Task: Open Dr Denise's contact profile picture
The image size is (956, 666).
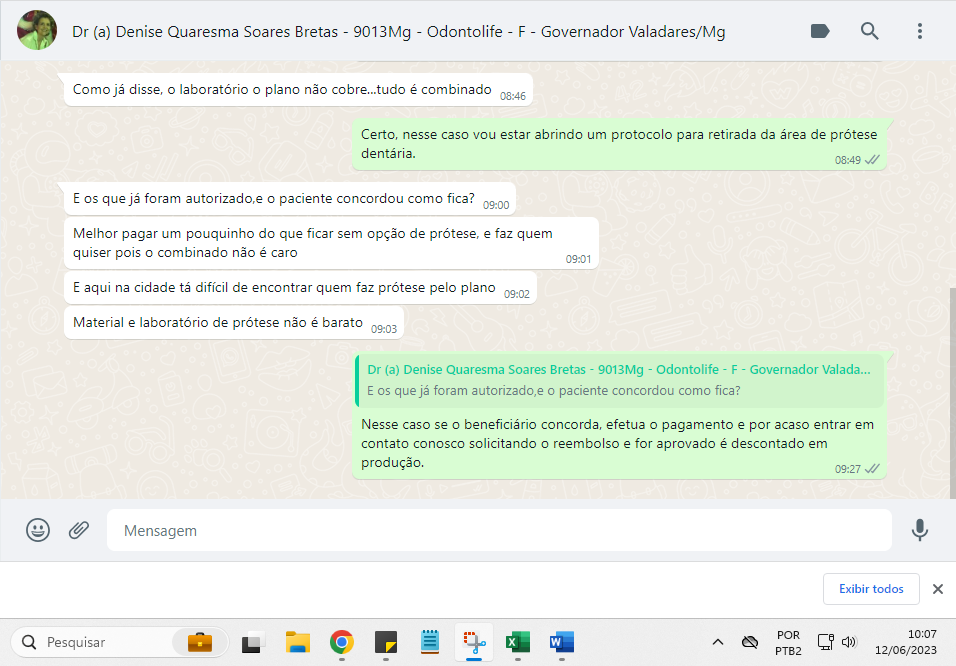Action: tap(38, 31)
